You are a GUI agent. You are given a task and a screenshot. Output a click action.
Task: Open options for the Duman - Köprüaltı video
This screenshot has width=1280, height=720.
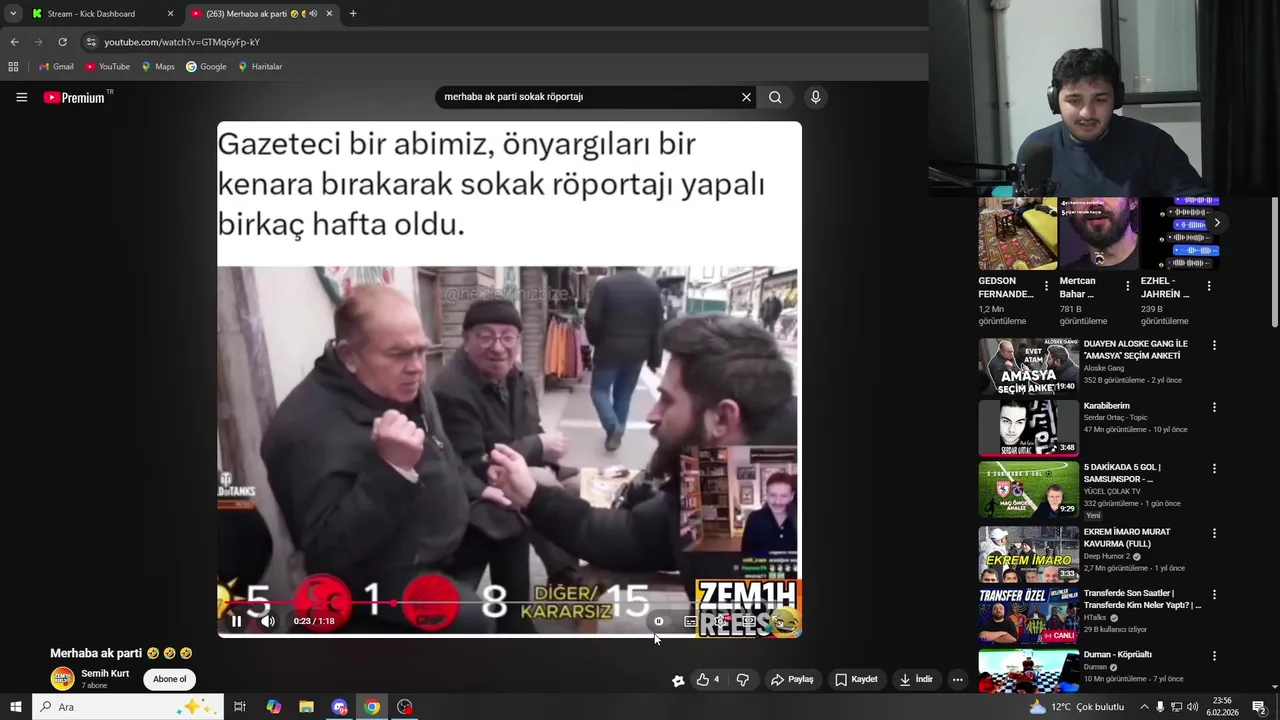tap(1214, 656)
